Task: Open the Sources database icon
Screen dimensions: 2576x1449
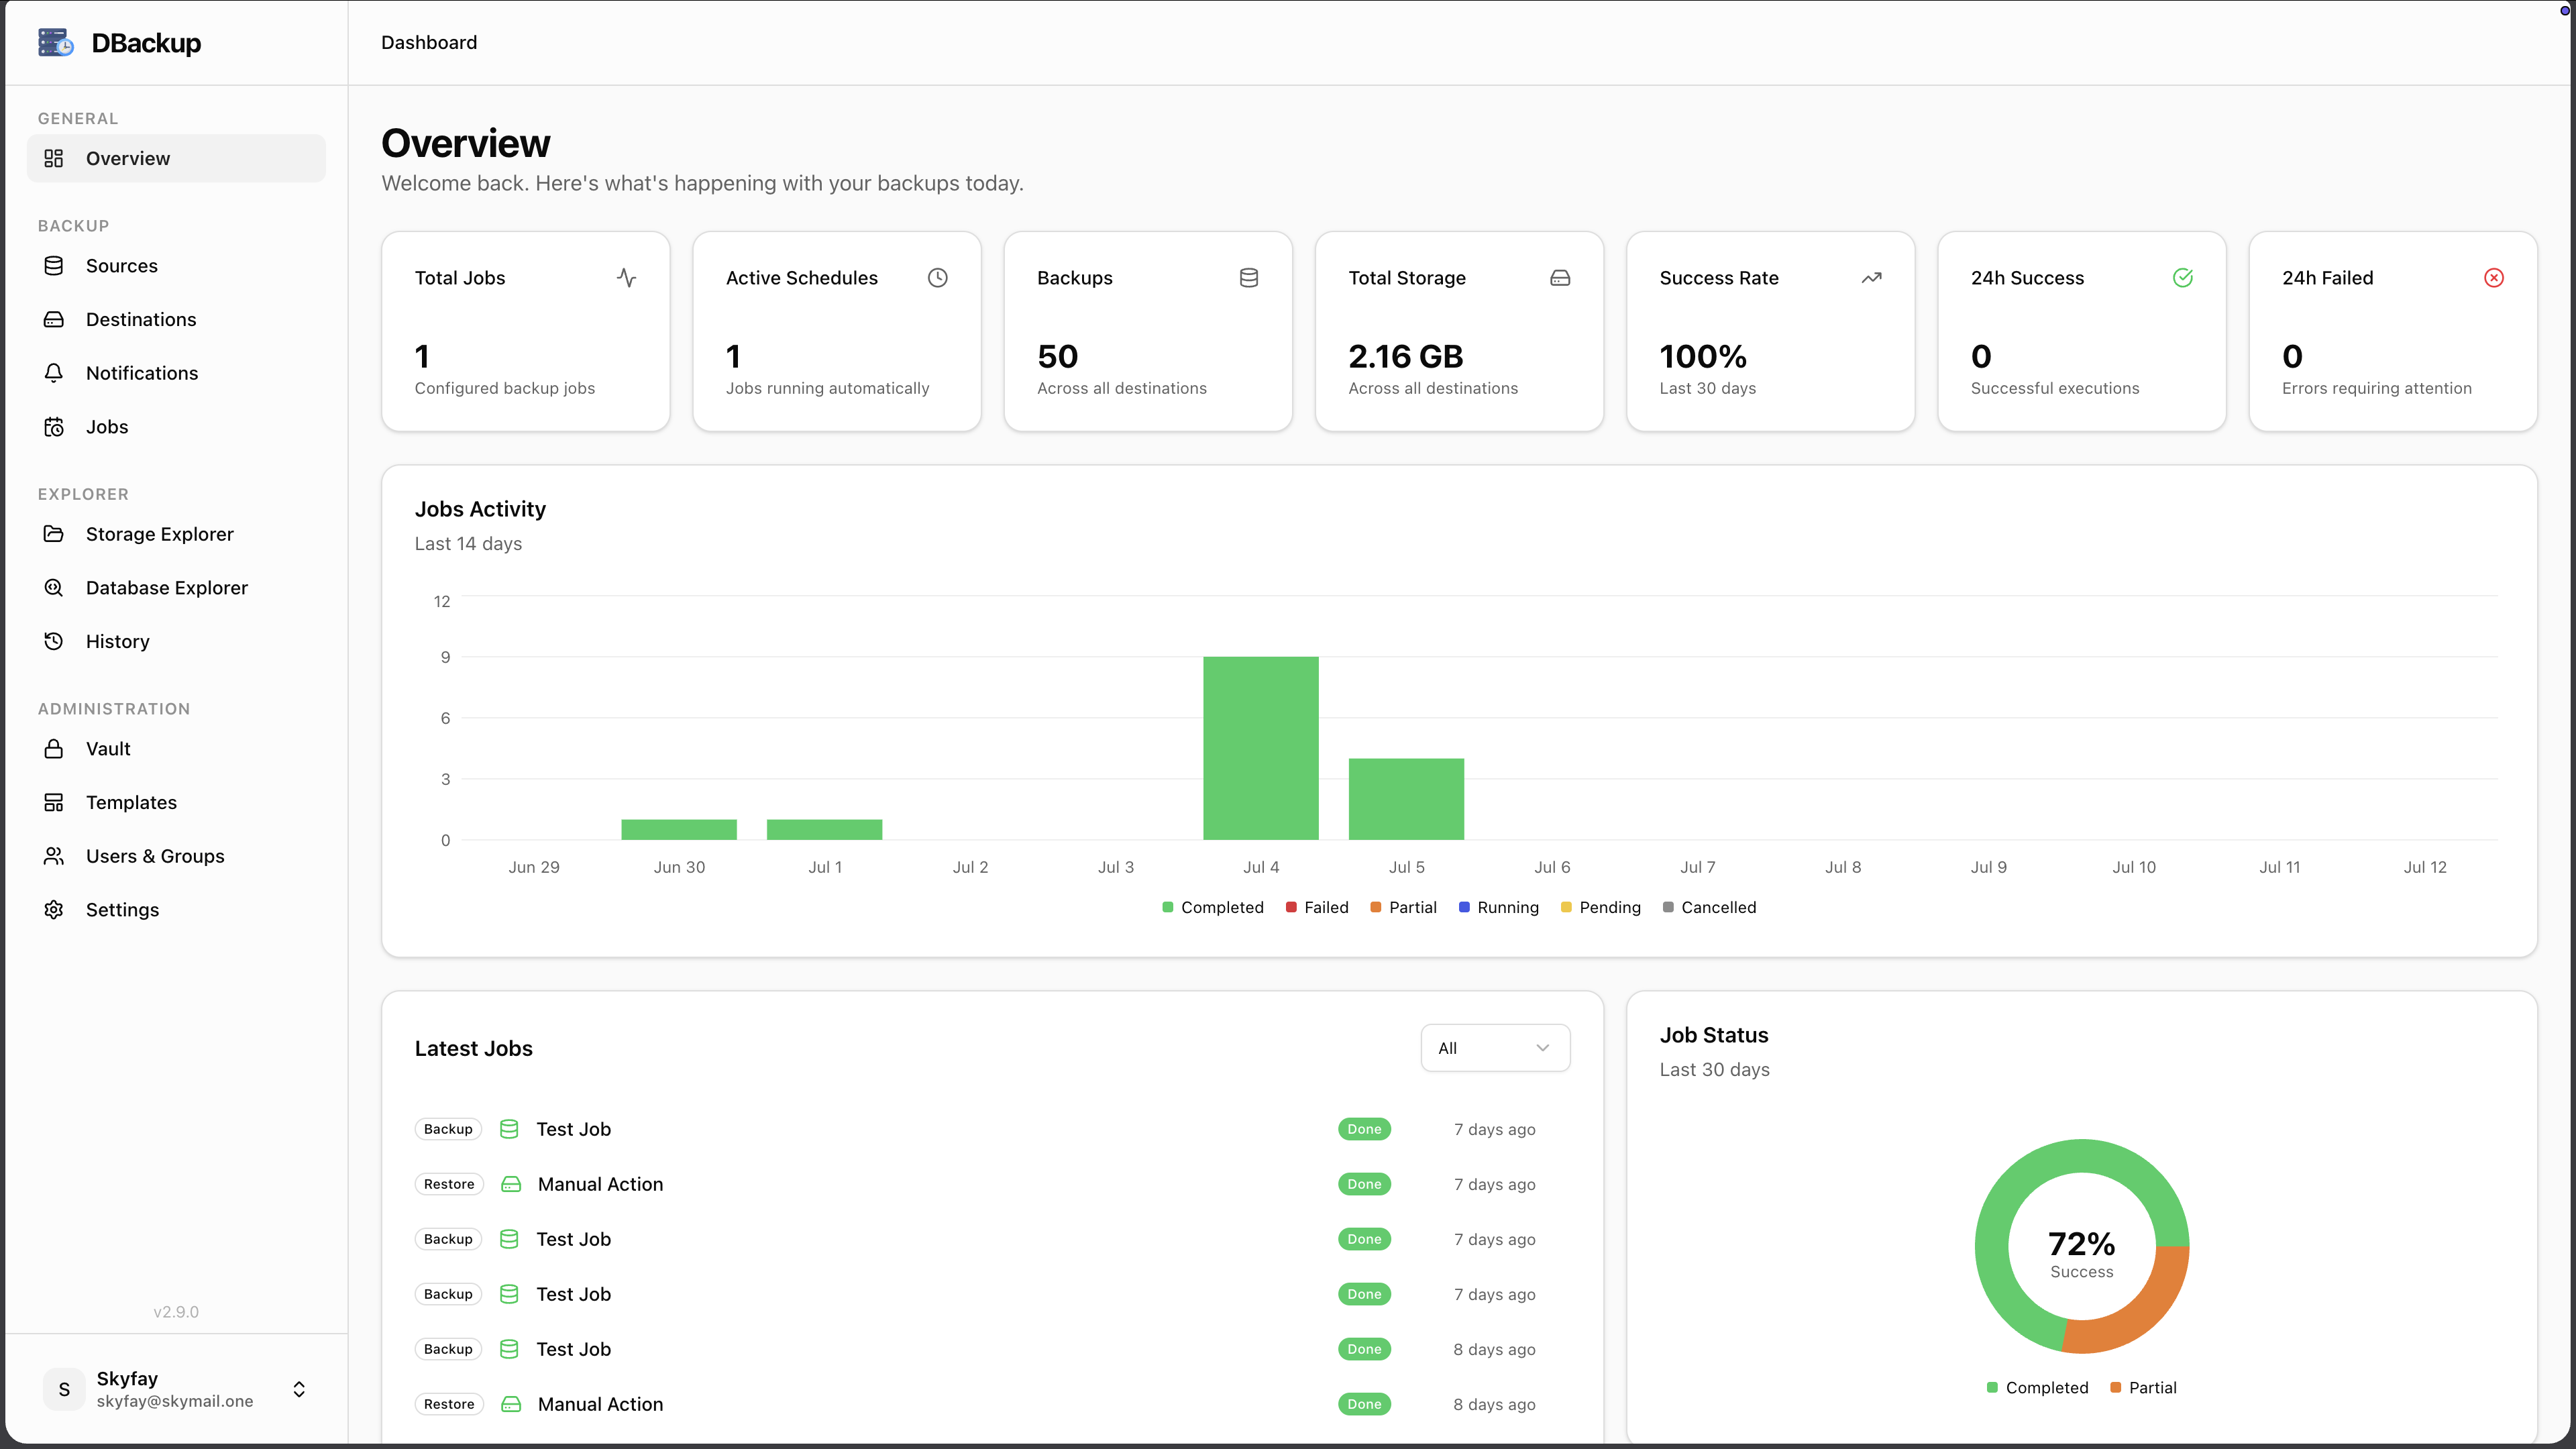Action: click(x=54, y=266)
